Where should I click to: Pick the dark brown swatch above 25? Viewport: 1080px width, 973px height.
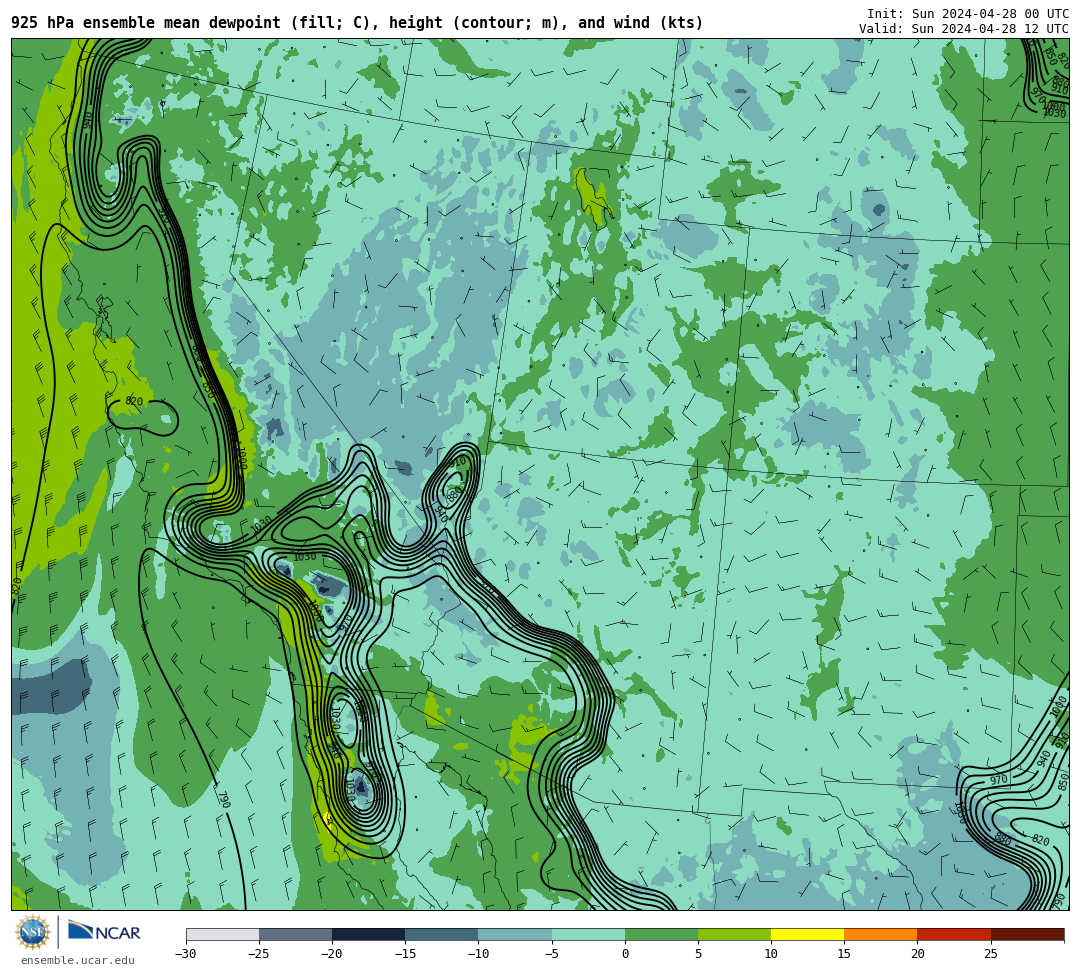coord(1028,934)
